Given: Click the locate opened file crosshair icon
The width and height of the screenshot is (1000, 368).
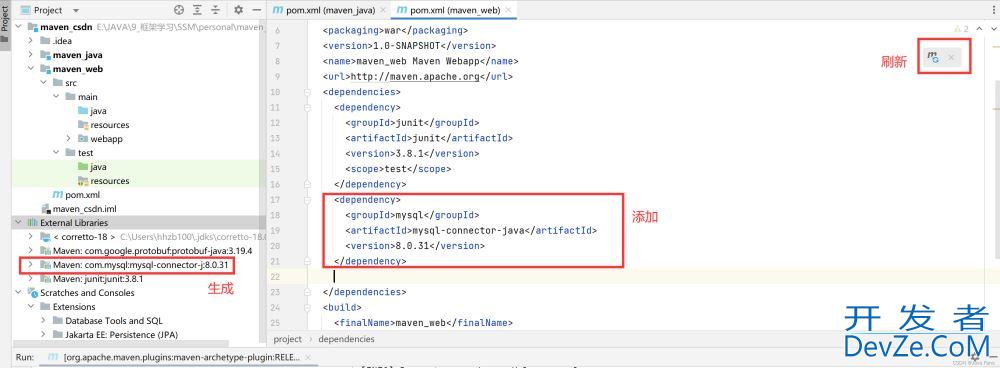Looking at the screenshot, I should pos(179,10).
